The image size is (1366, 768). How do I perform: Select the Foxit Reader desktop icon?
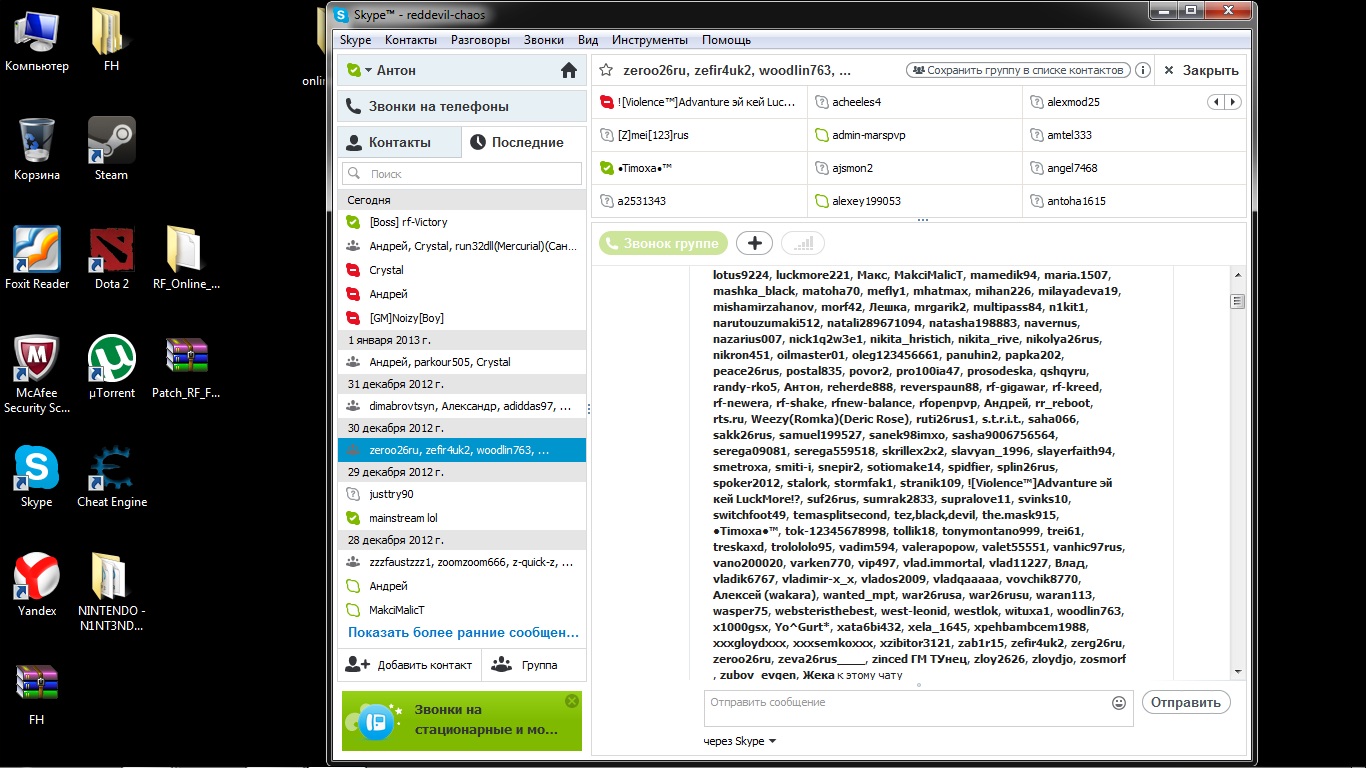(x=37, y=258)
